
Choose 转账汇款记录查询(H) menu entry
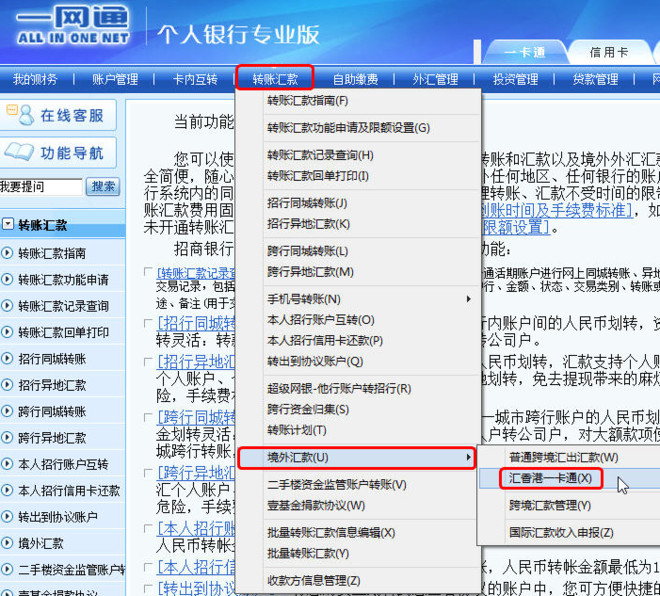pyautogui.click(x=320, y=155)
